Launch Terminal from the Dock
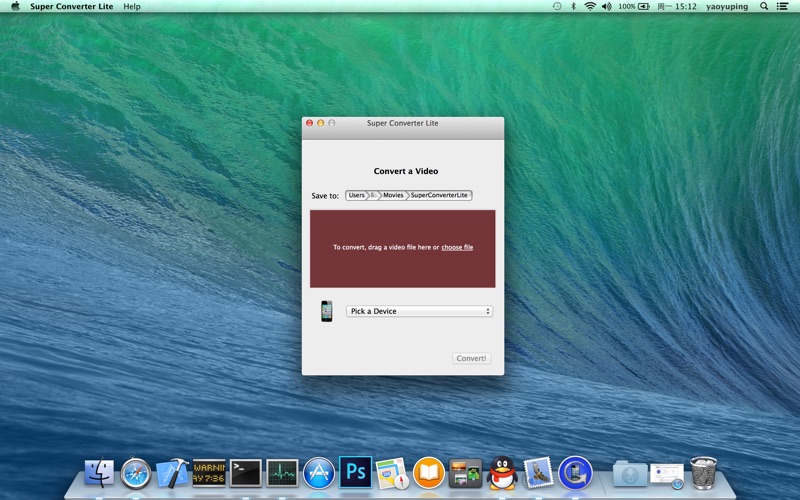This screenshot has height=500, width=800. (245, 473)
